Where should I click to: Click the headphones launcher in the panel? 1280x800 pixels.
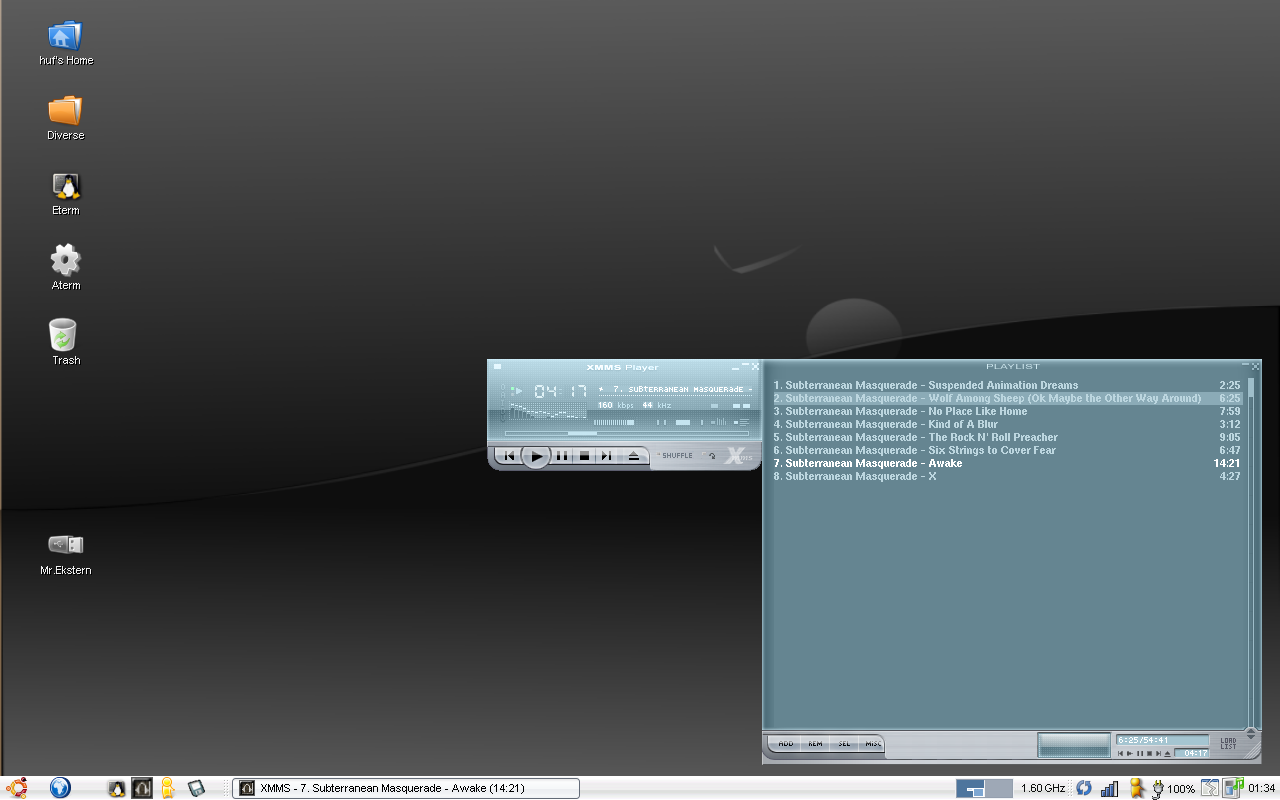point(142,788)
